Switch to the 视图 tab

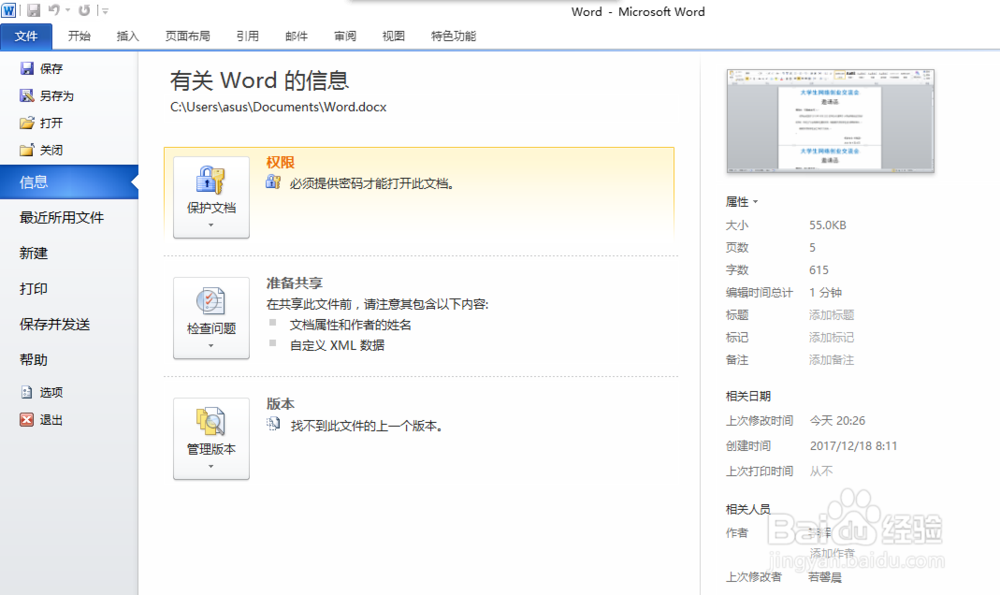coord(393,36)
